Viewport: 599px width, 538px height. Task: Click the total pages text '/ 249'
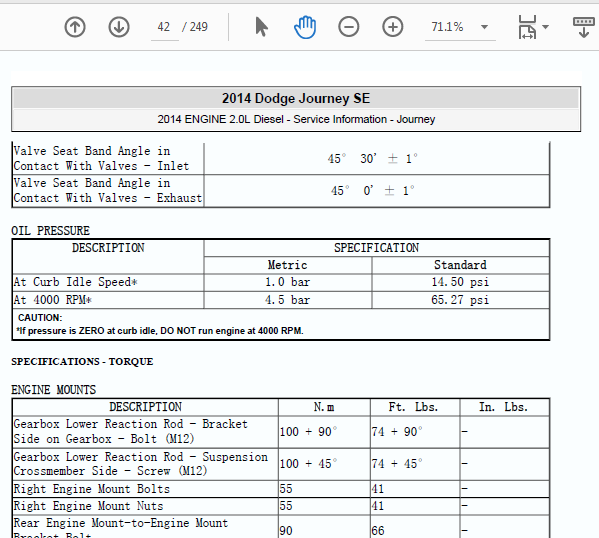(195, 27)
